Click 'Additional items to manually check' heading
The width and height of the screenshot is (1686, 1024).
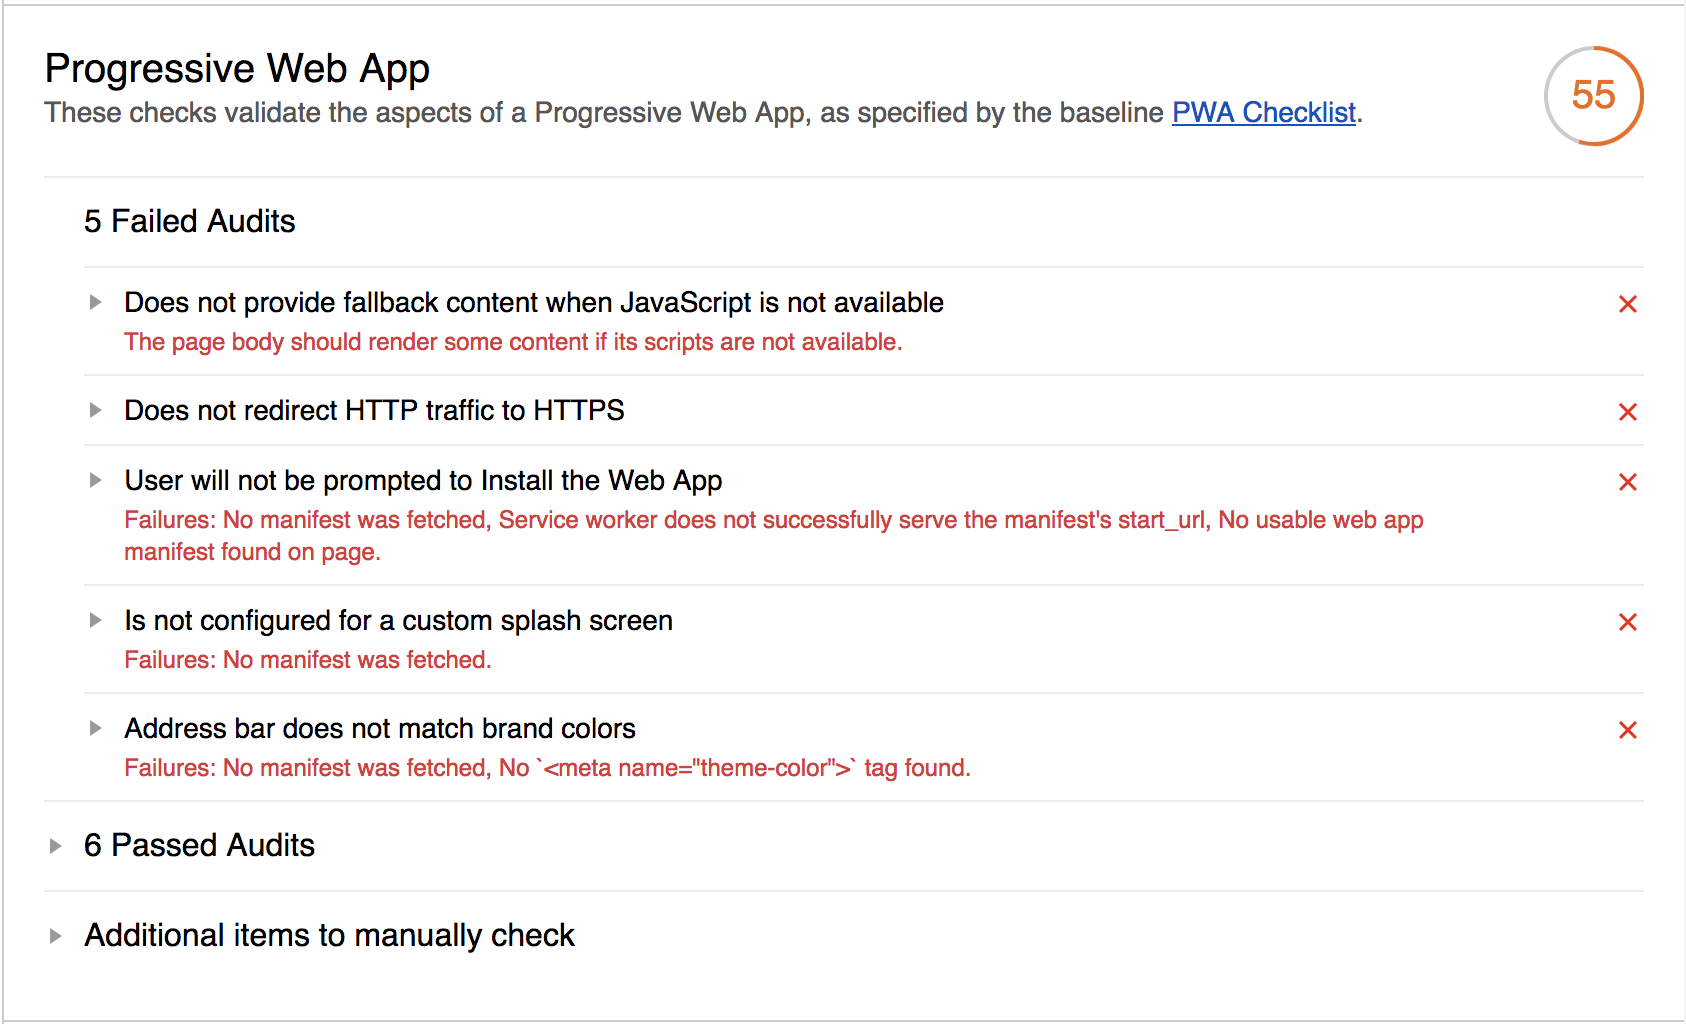pyautogui.click(x=329, y=936)
